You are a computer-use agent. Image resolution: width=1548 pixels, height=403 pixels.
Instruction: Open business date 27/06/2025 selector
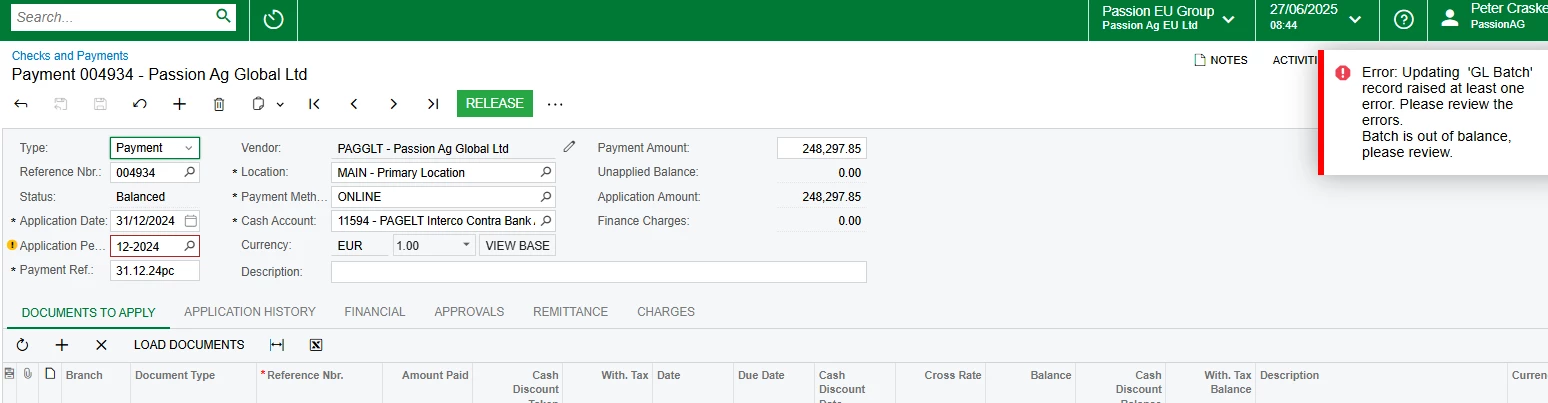(x=1316, y=18)
